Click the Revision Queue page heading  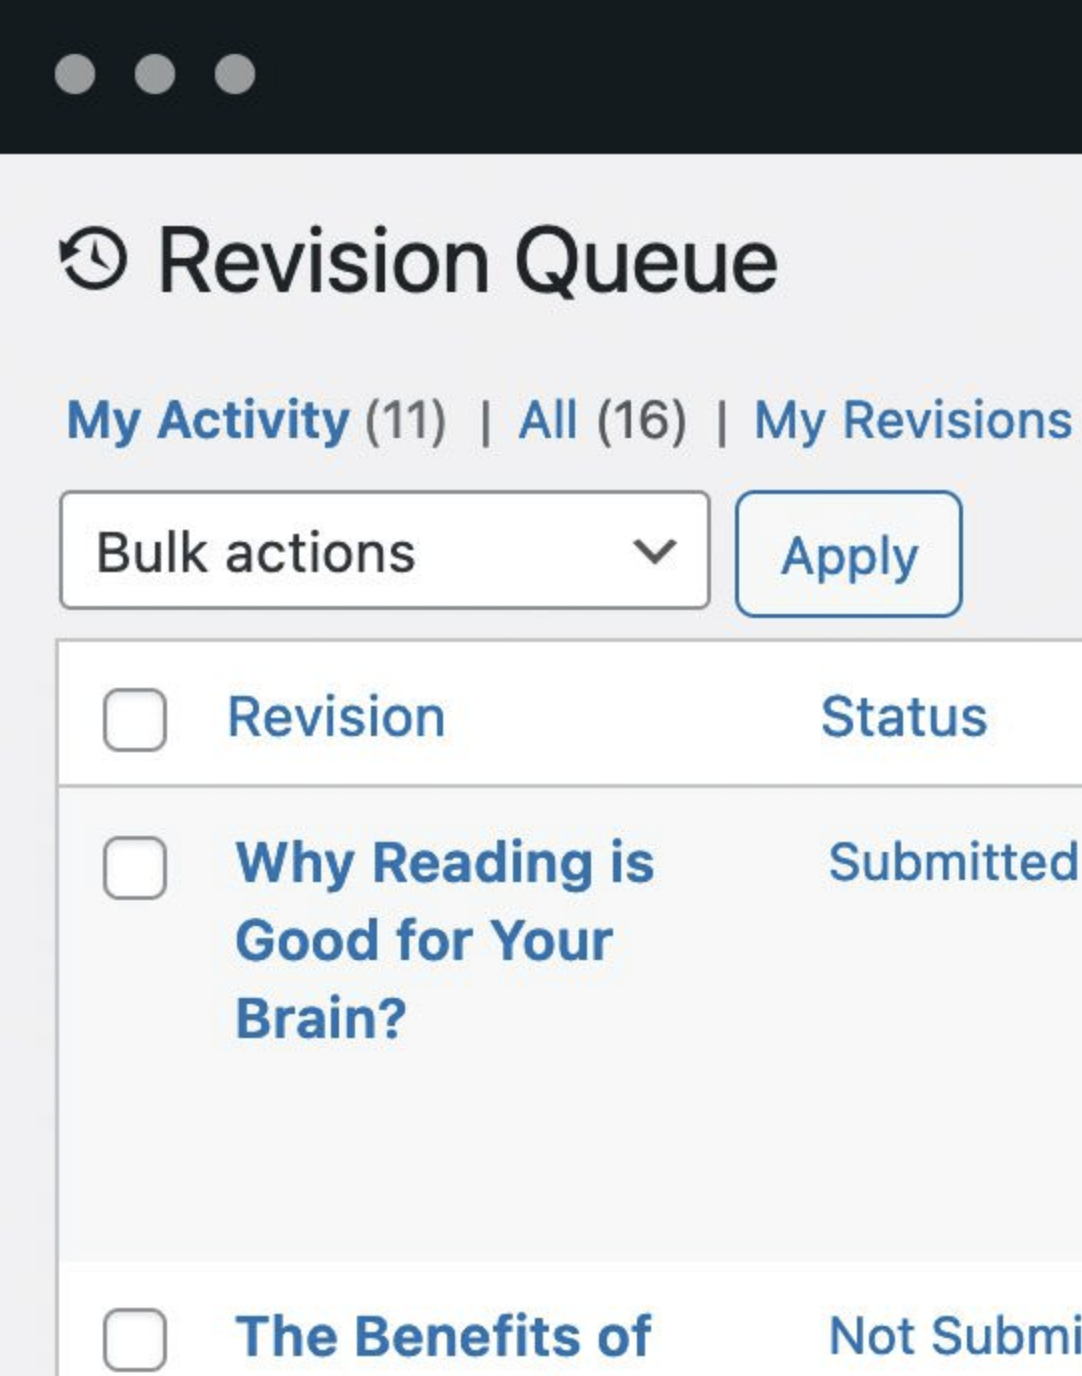point(467,262)
